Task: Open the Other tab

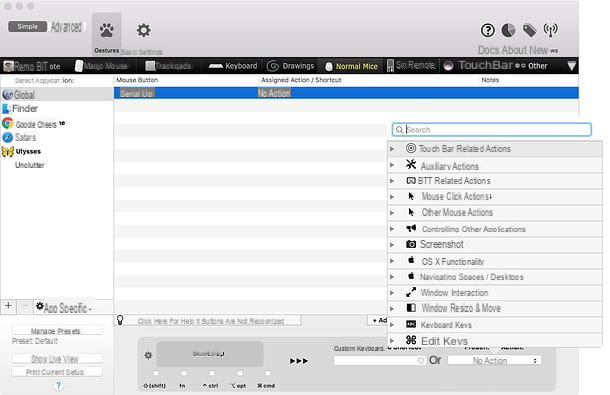Action: pyautogui.click(x=531, y=66)
